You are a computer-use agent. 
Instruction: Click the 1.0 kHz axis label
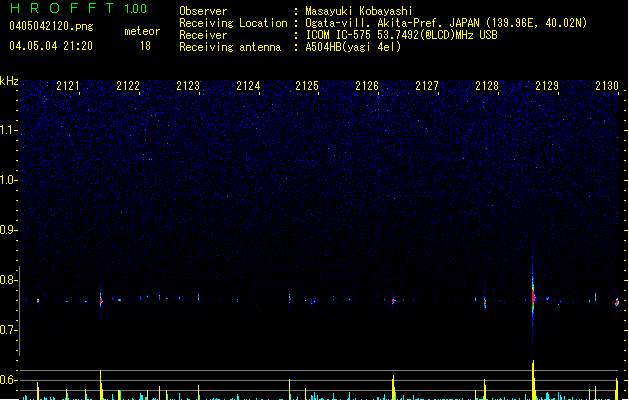point(8,180)
